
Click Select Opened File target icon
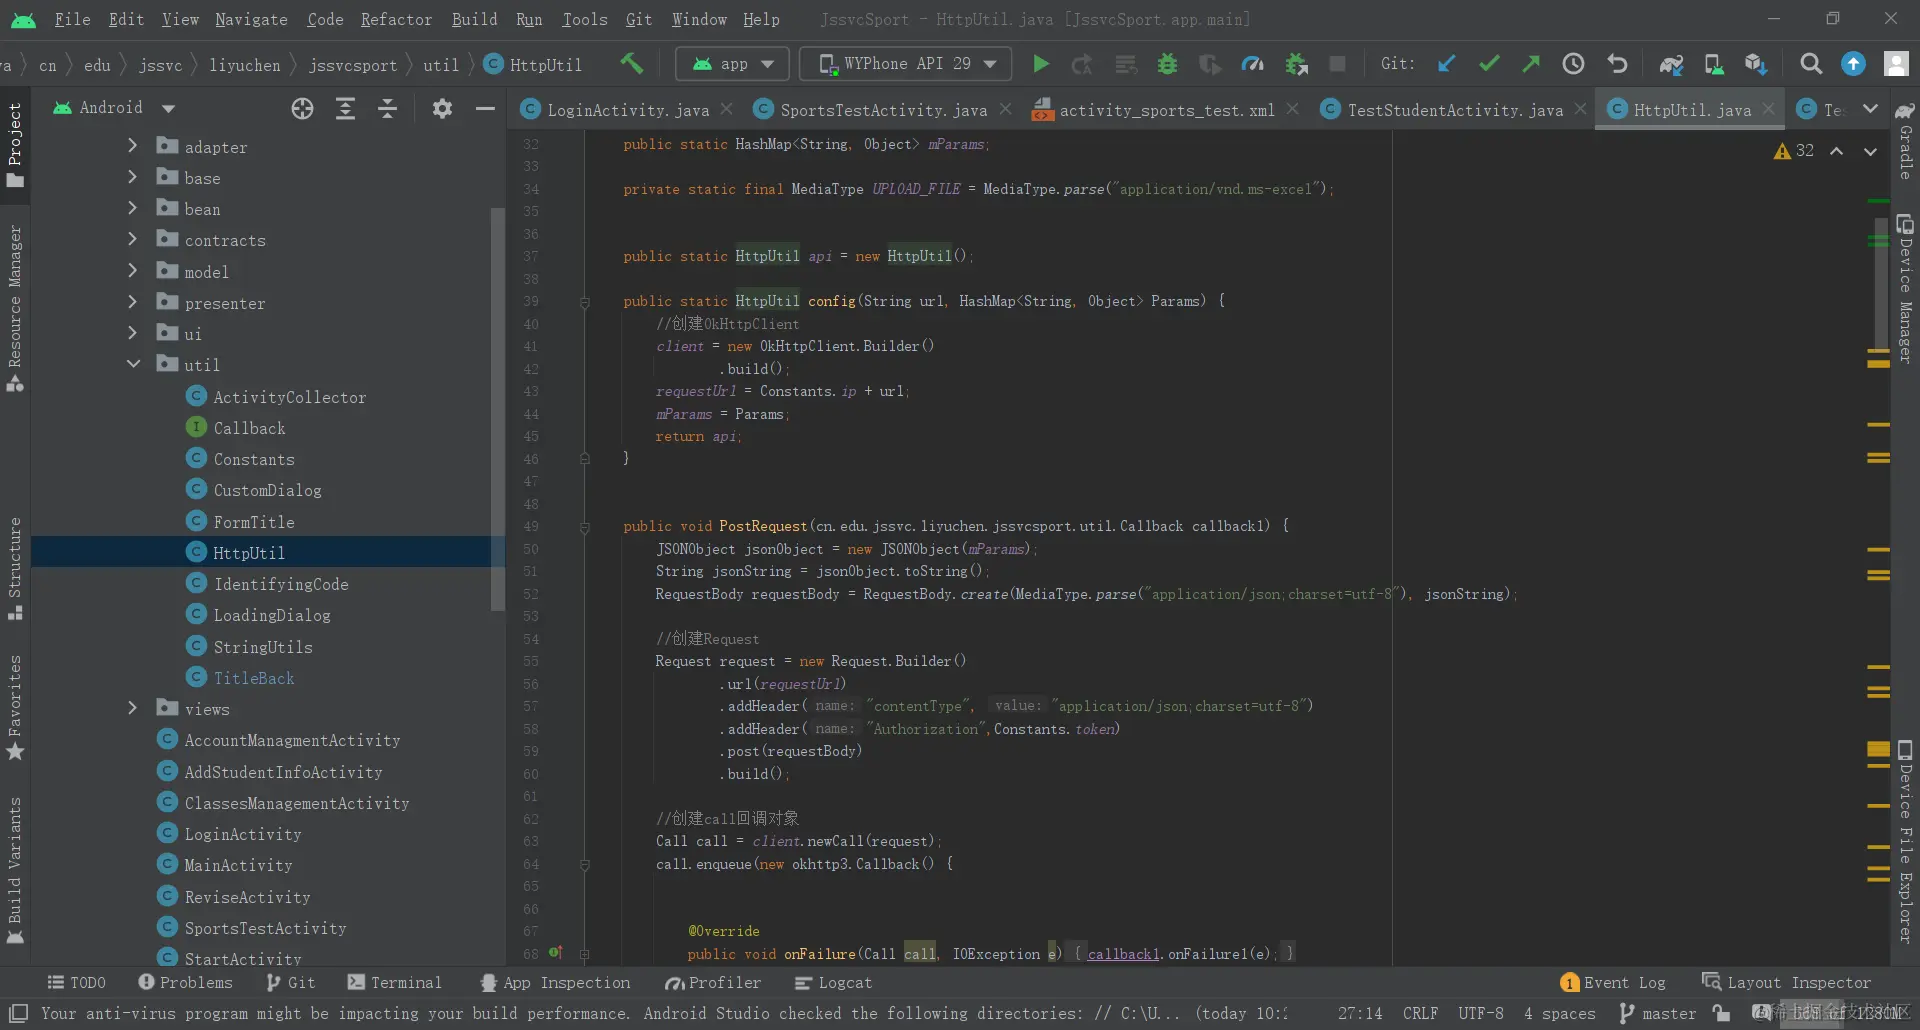click(x=302, y=108)
